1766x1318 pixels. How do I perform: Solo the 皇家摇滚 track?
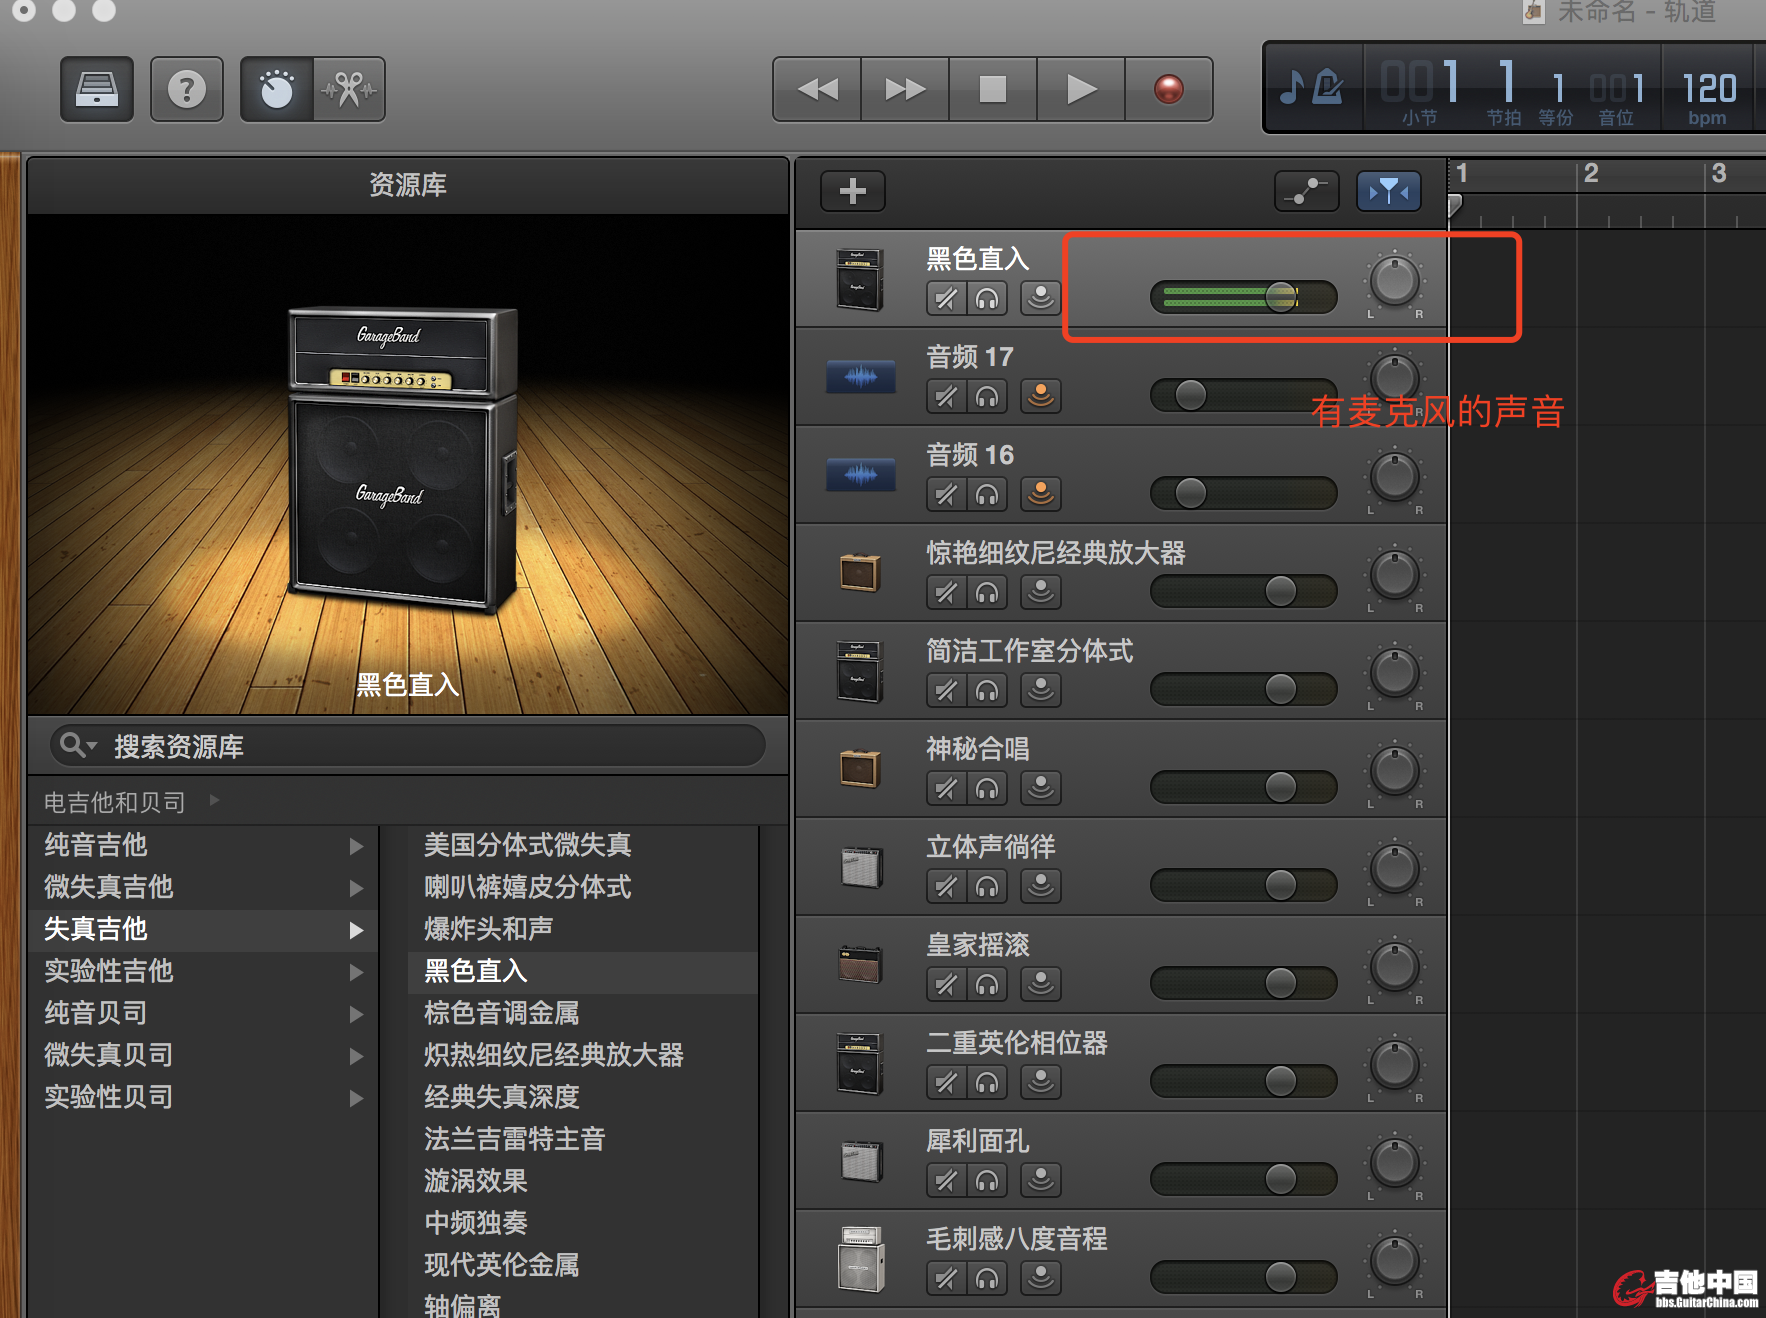pos(987,984)
